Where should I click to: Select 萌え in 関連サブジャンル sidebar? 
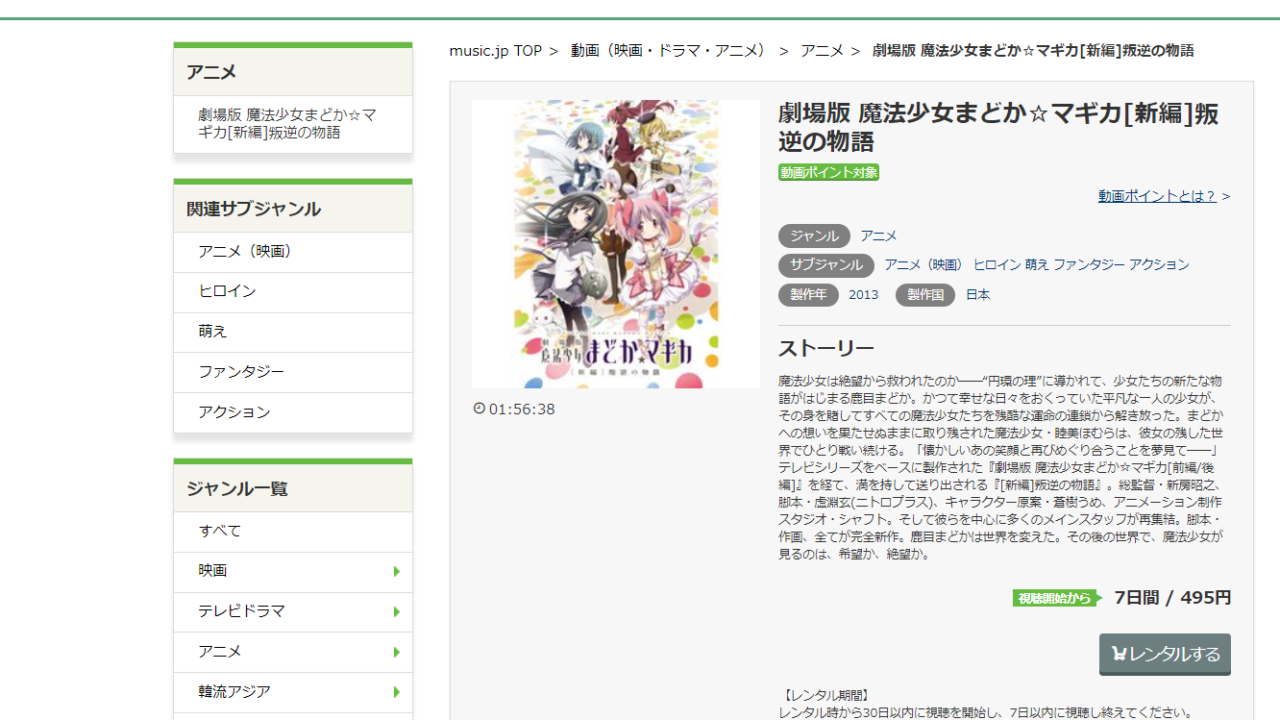[x=293, y=332]
